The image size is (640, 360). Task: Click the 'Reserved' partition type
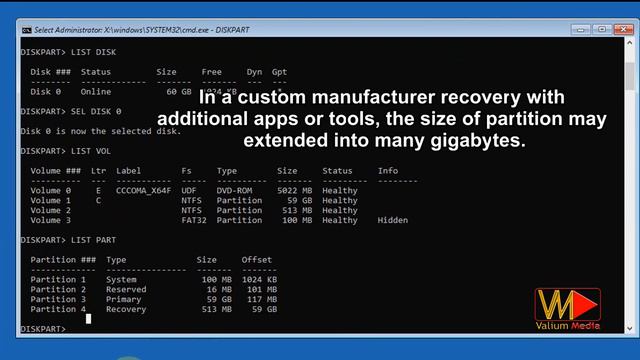pos(126,289)
